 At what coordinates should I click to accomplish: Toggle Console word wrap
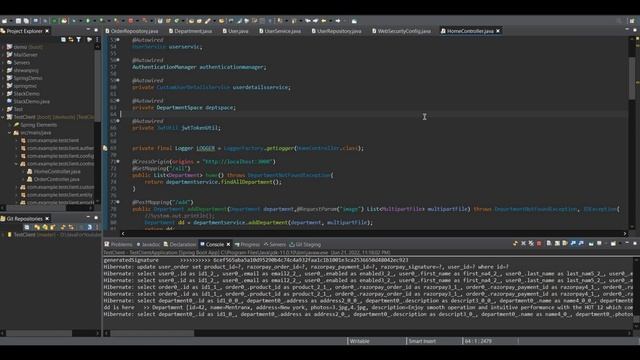point(565,244)
